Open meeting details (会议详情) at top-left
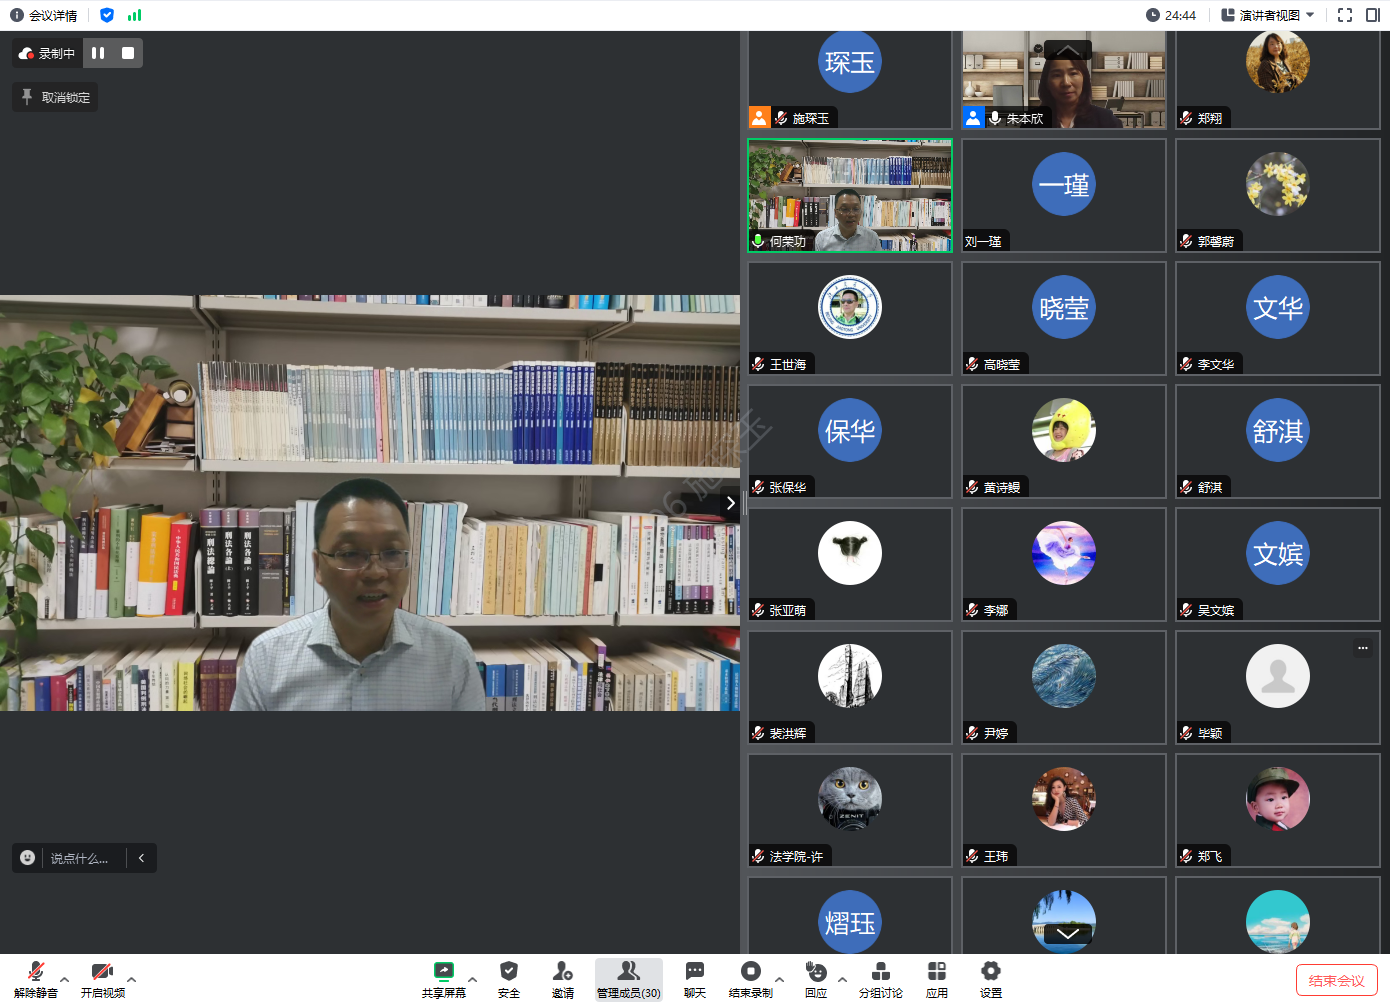This screenshot has height=1006, width=1390. pos(44,15)
